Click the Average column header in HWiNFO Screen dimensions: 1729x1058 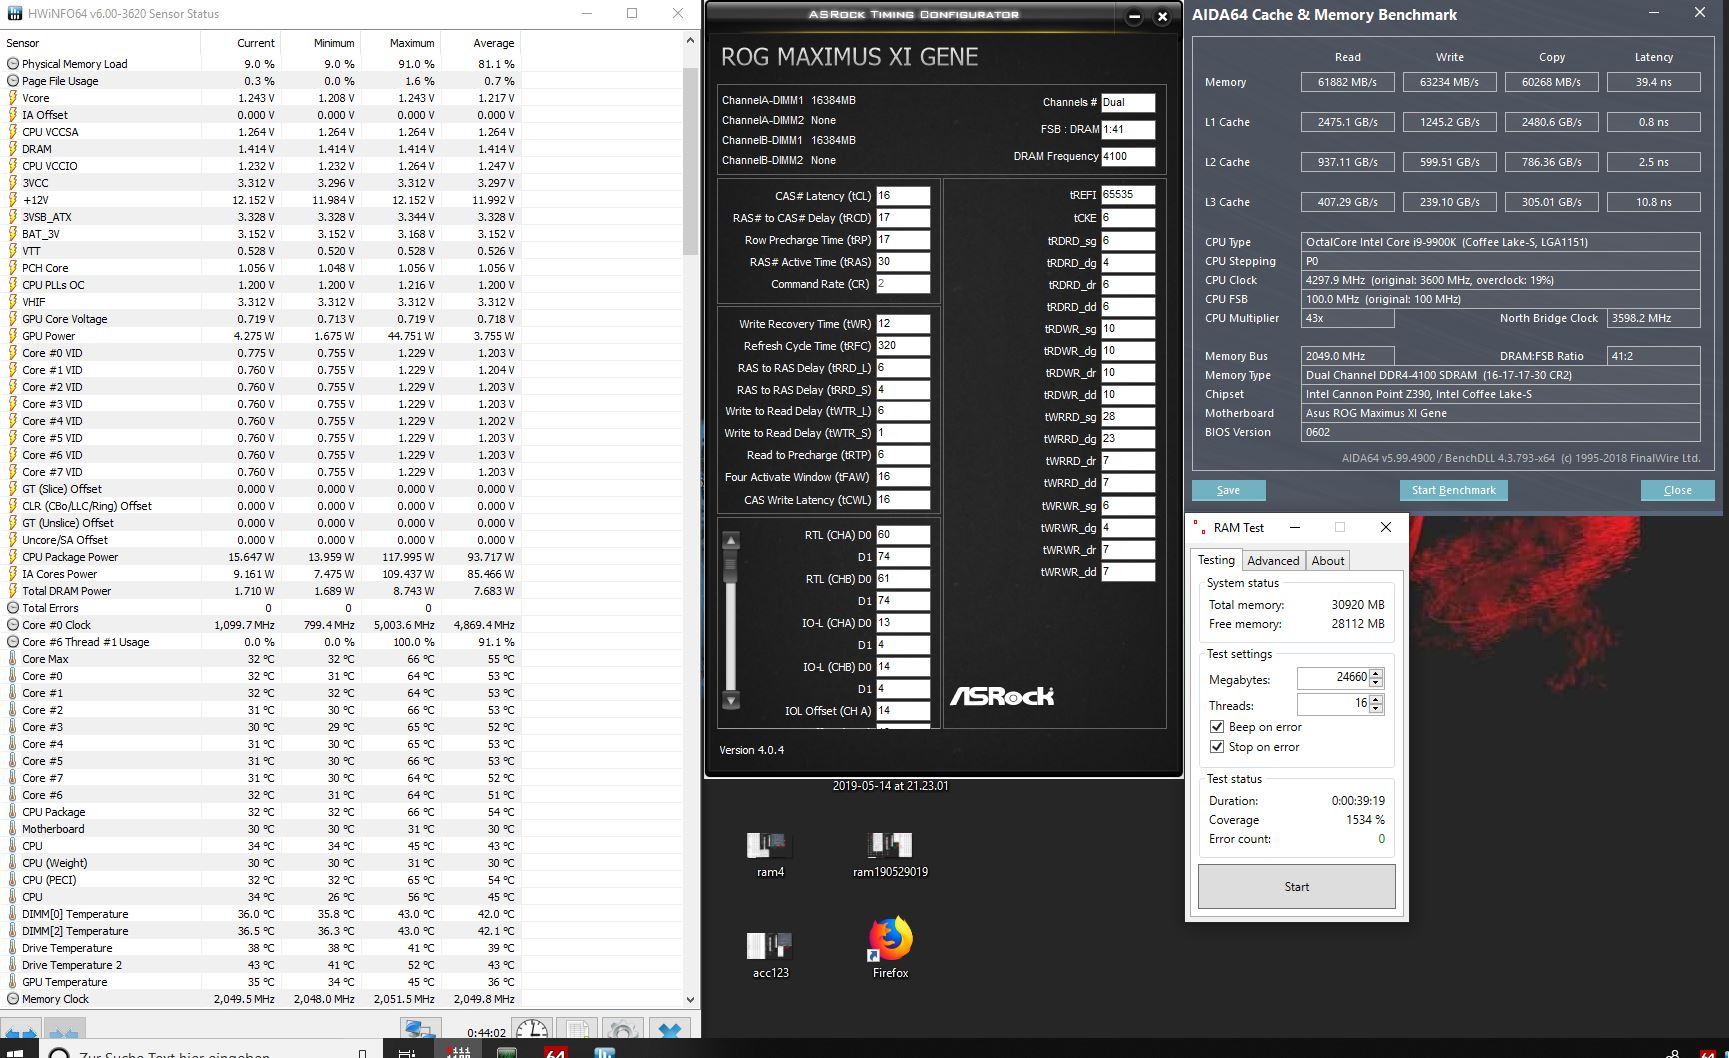480,43
